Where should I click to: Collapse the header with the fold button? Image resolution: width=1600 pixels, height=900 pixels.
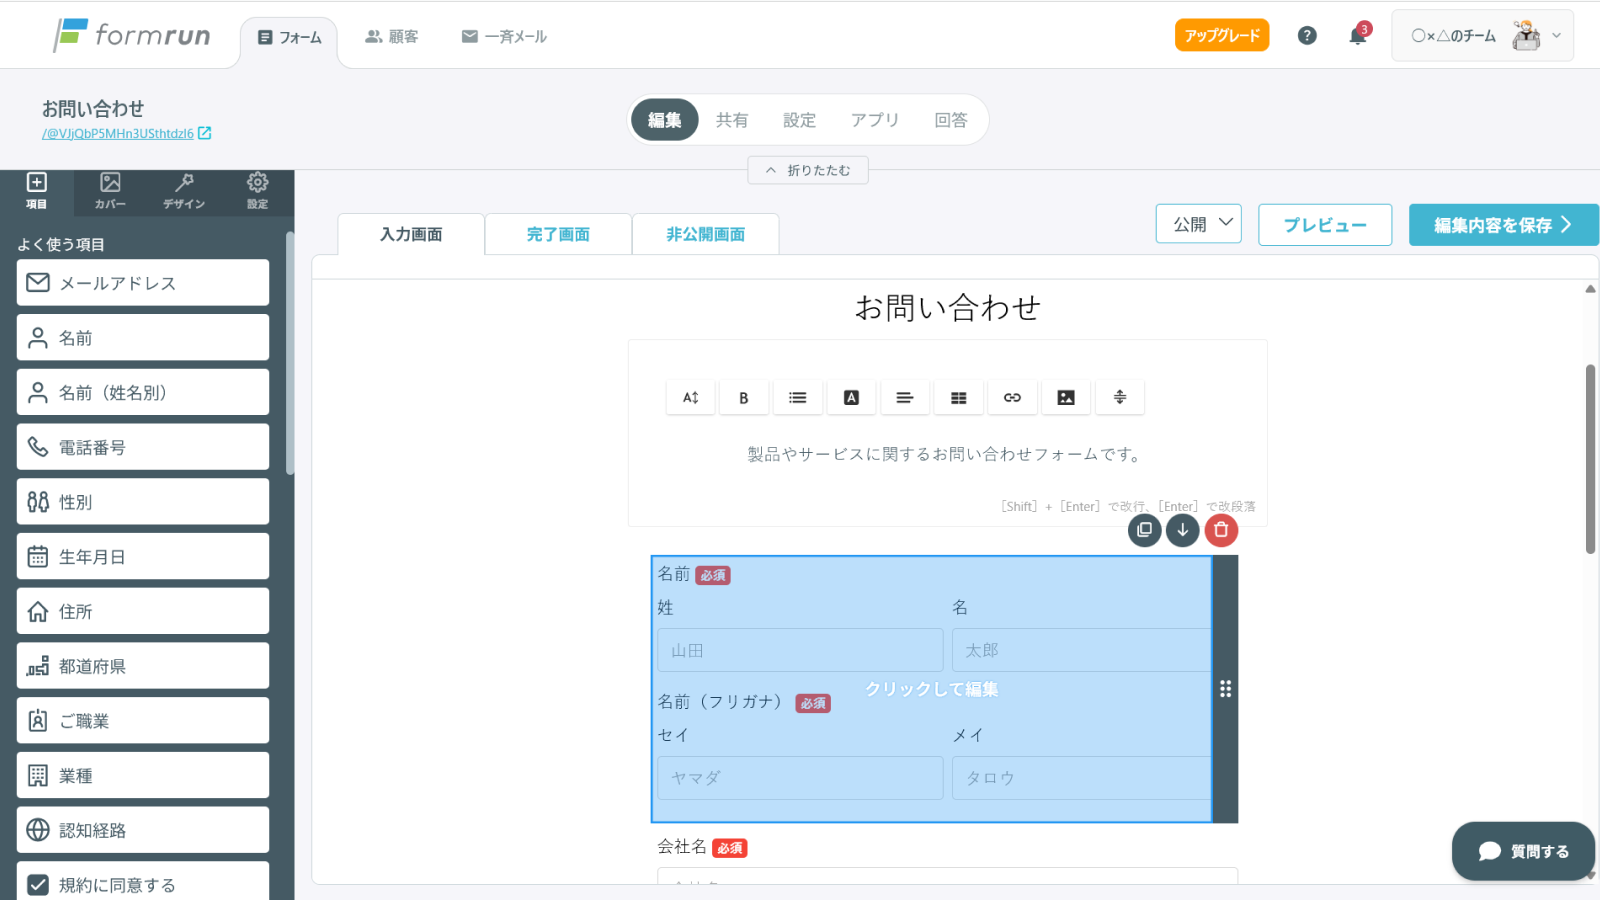pos(808,171)
